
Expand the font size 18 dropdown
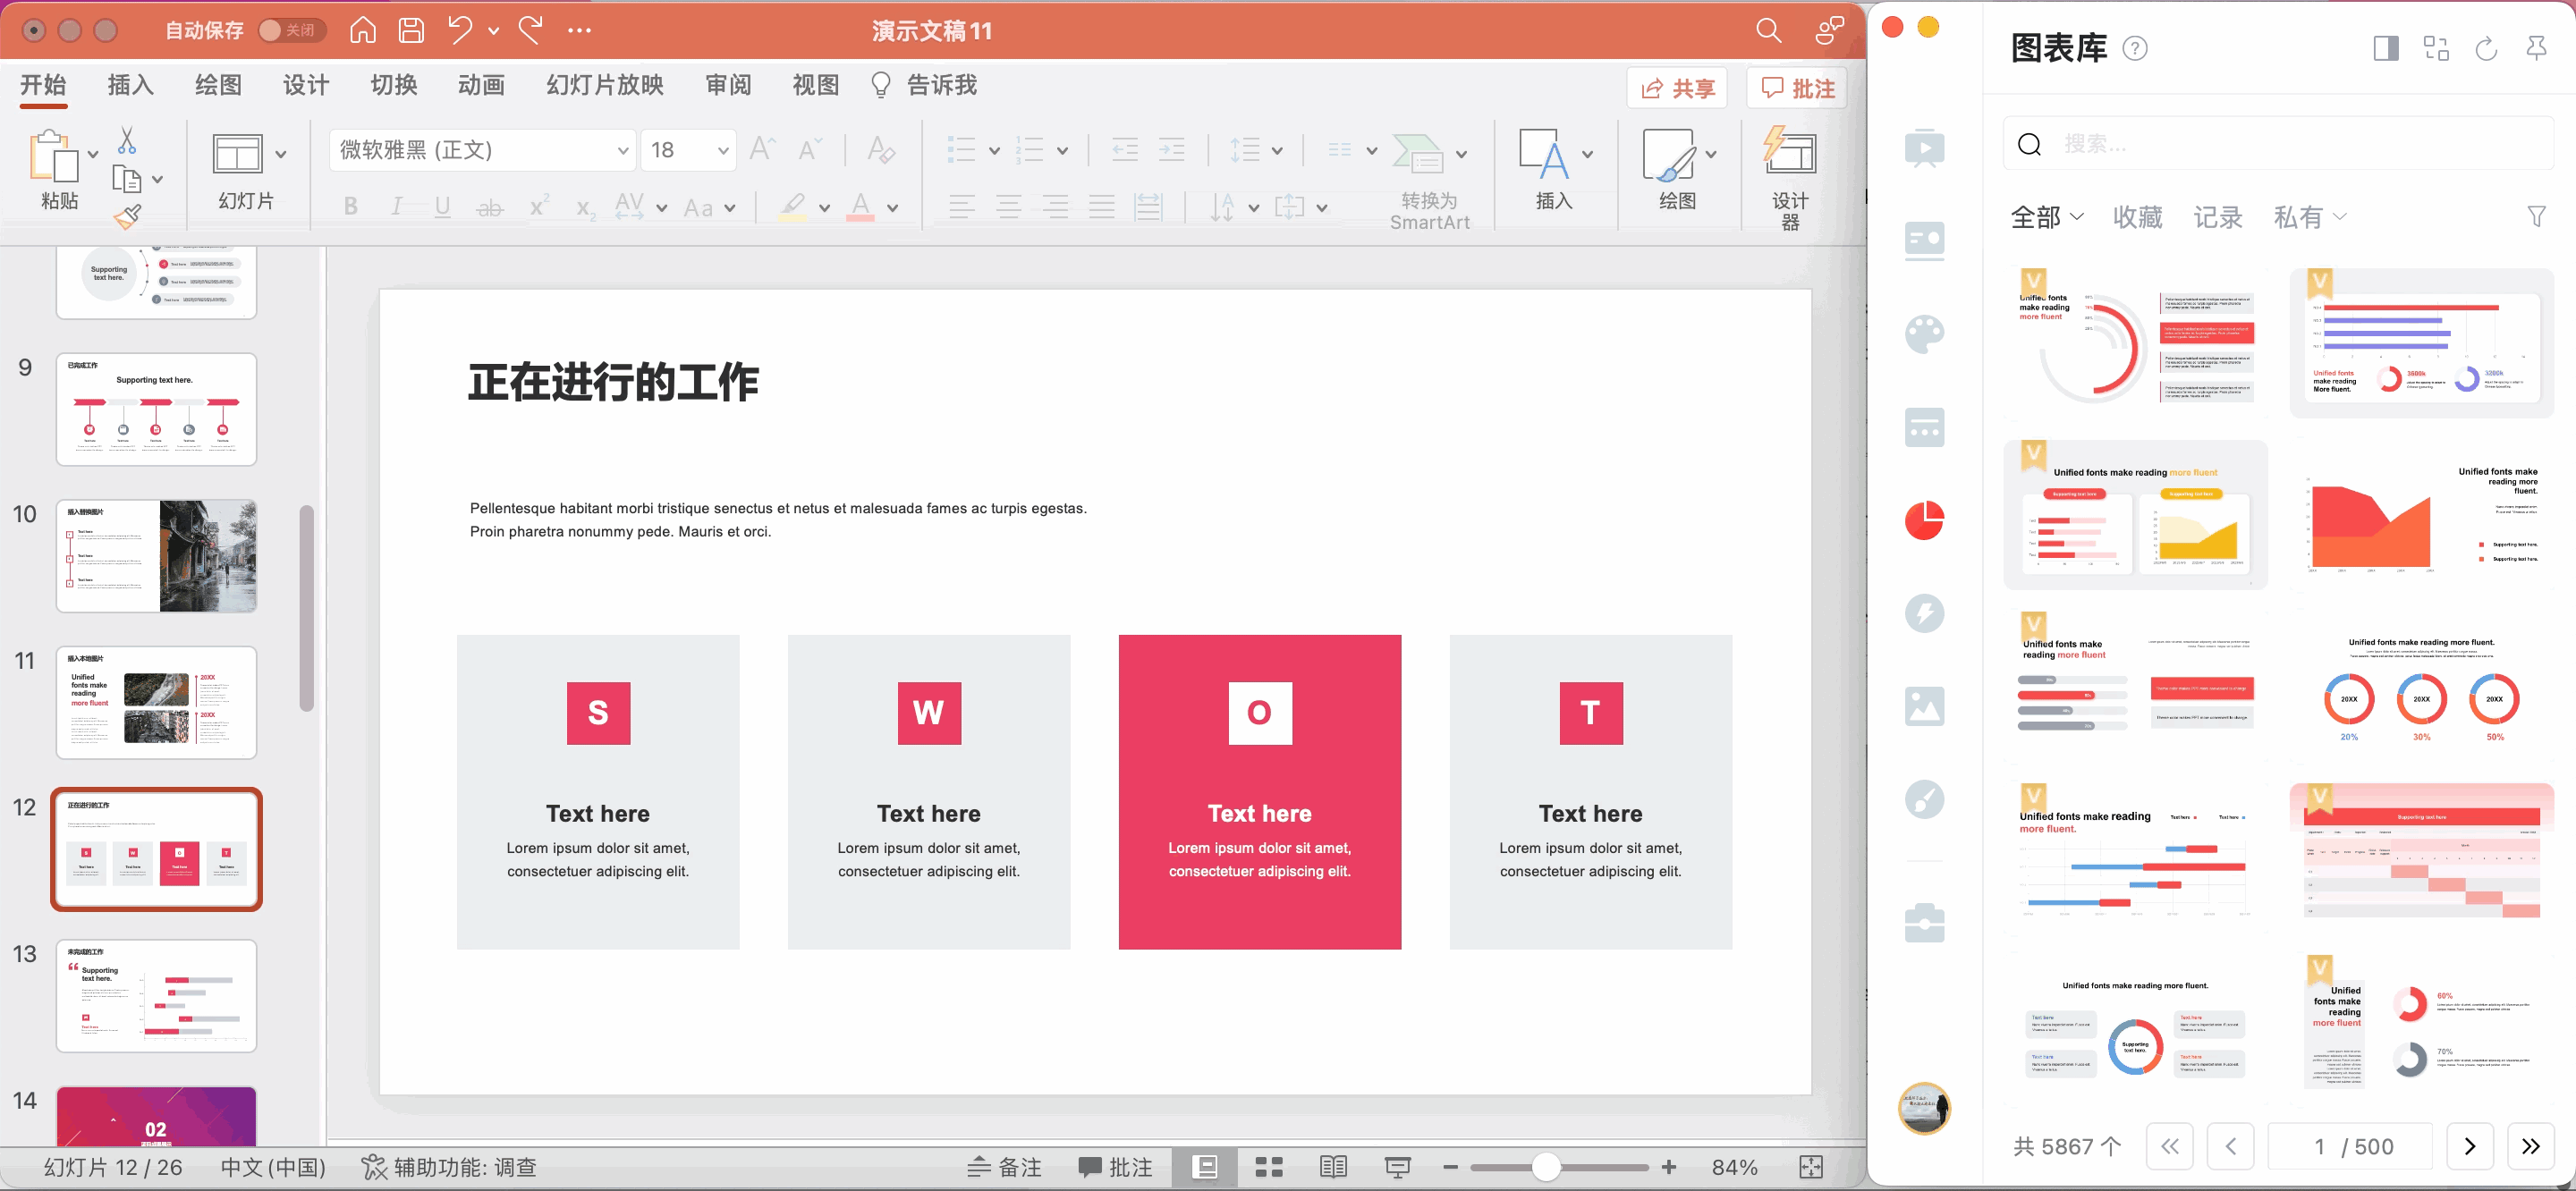click(x=723, y=150)
